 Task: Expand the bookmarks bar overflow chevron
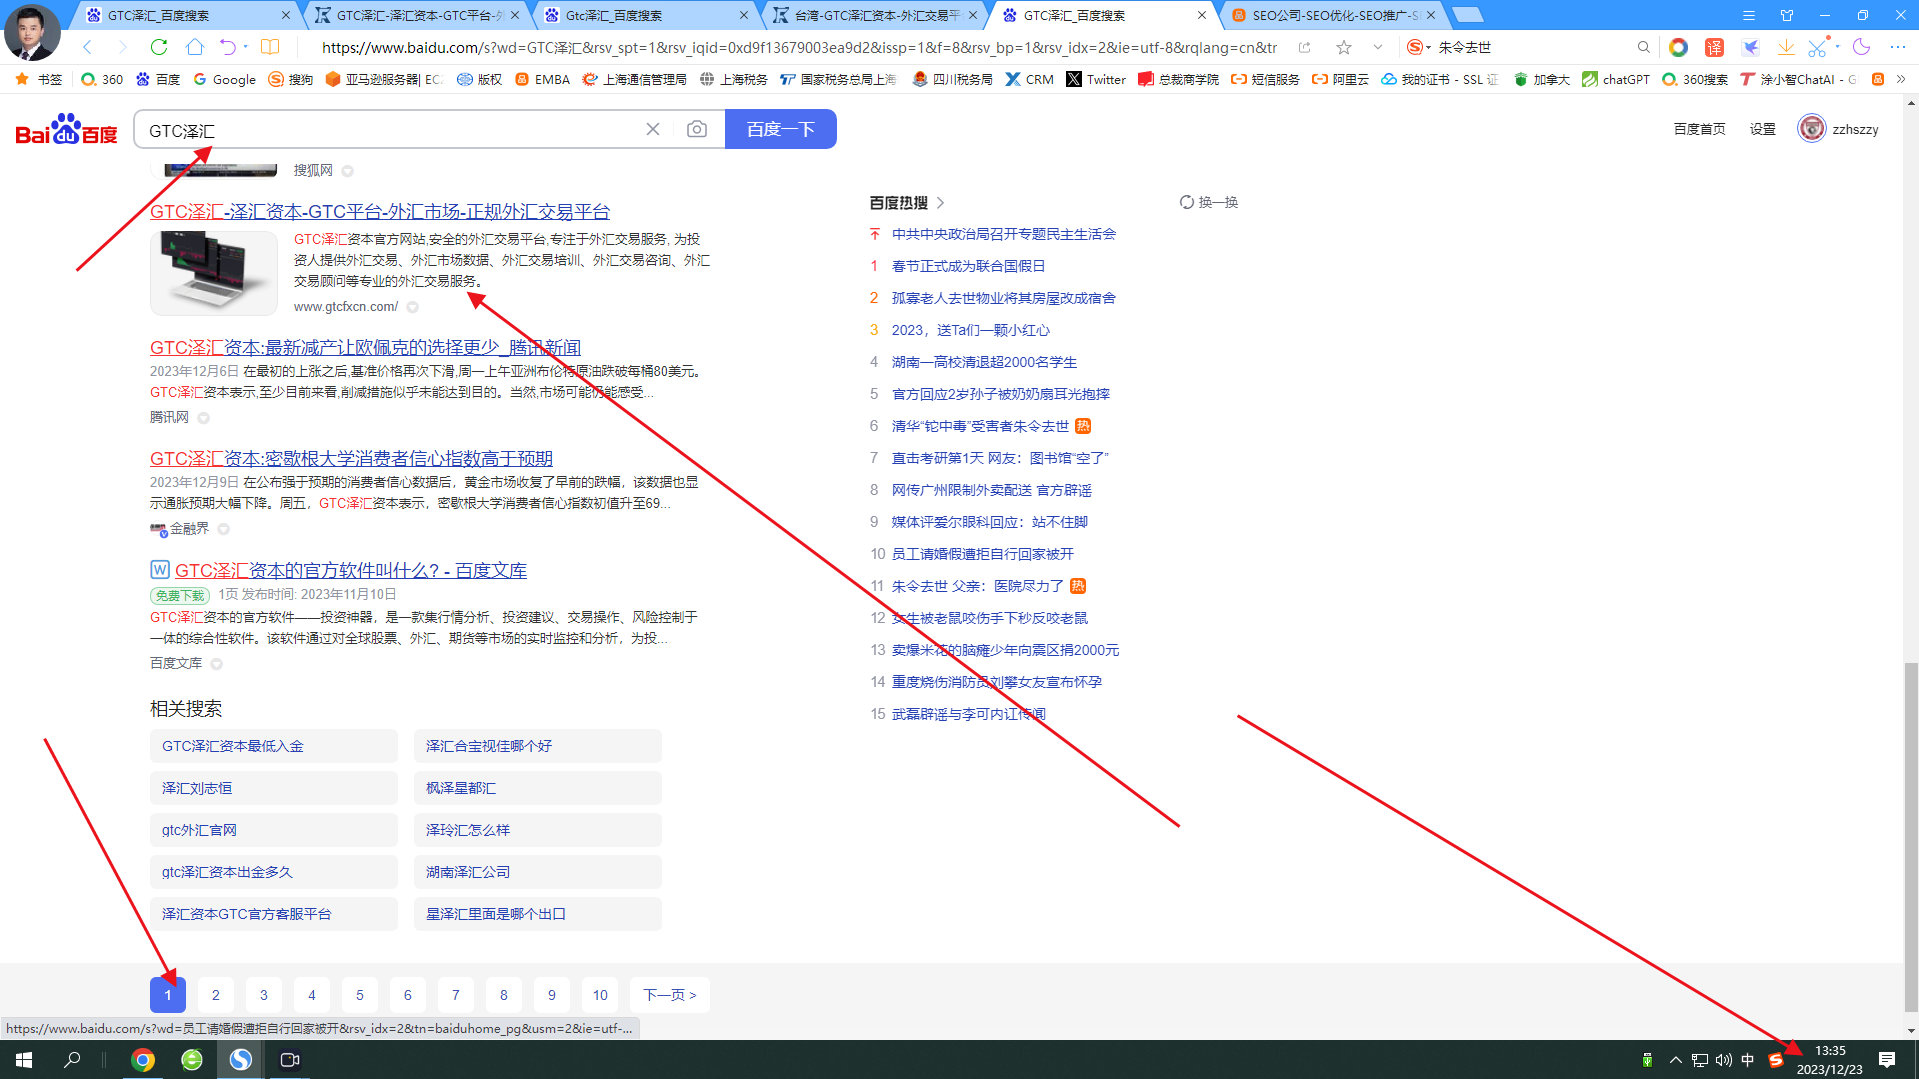1901,79
